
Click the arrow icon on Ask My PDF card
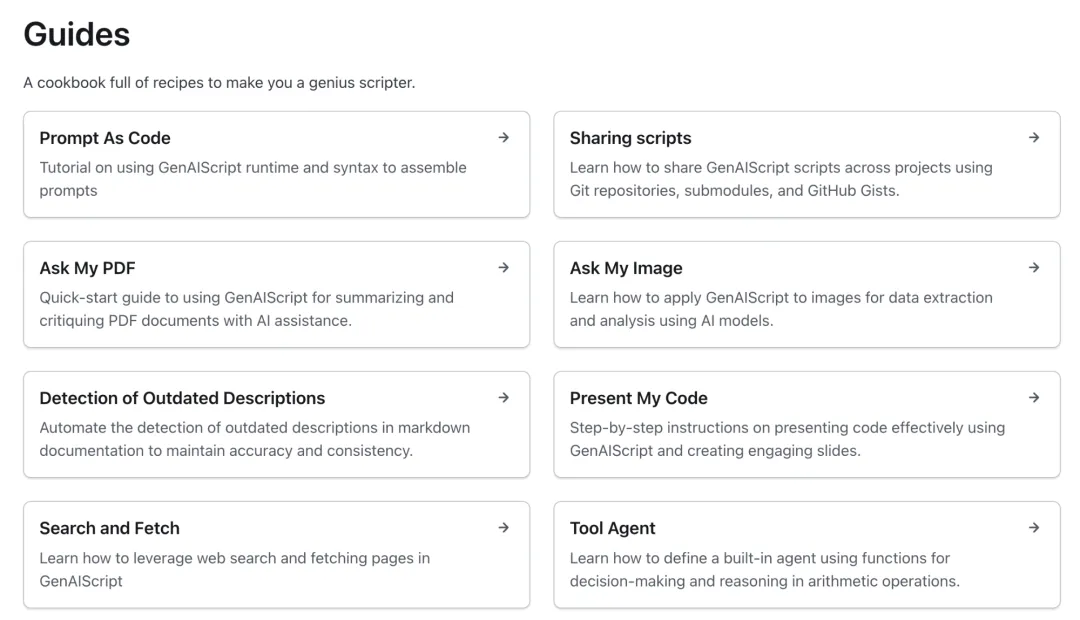coord(504,268)
